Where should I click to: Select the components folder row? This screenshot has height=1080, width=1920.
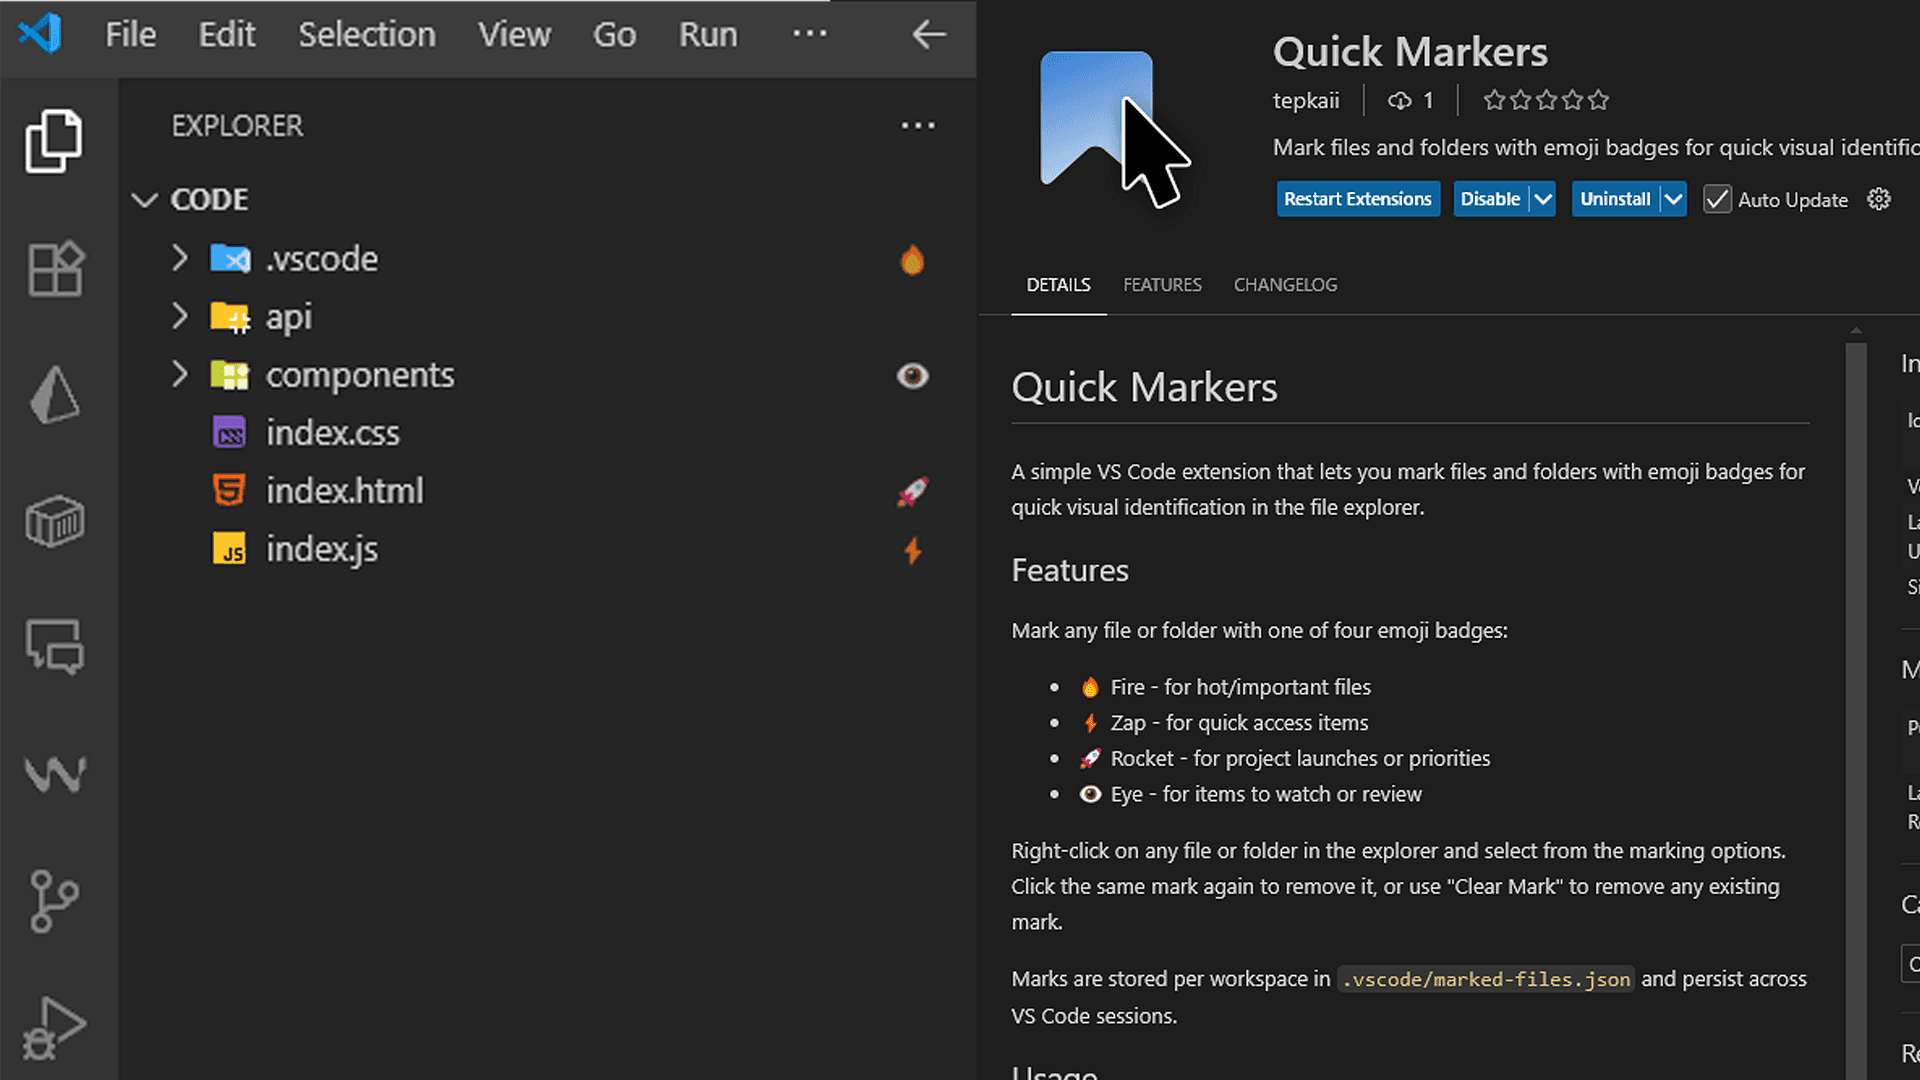click(548, 375)
